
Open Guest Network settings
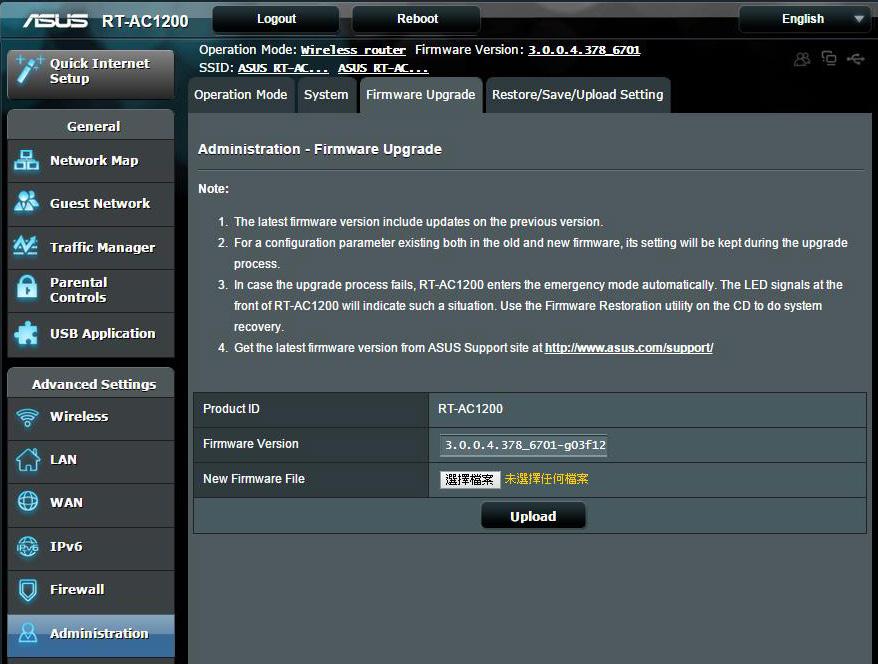91,204
